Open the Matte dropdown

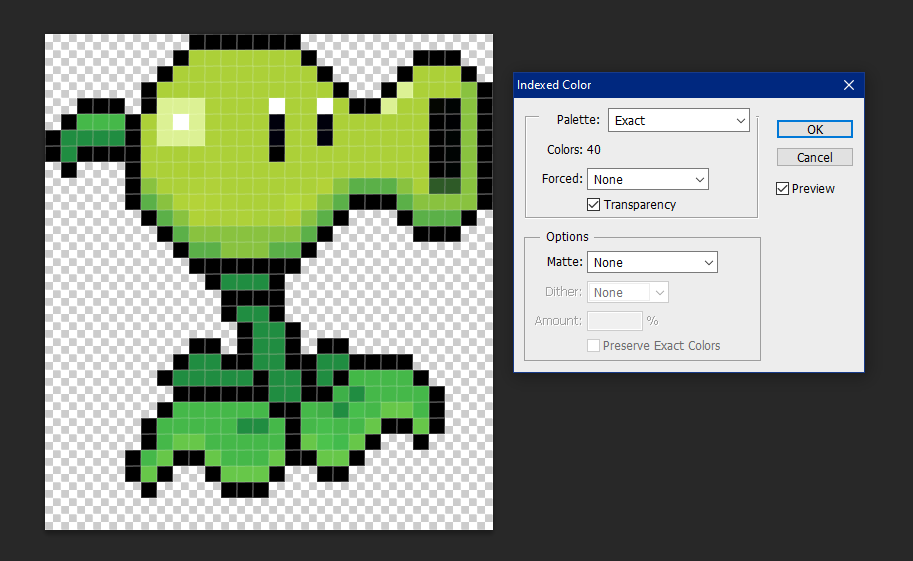pos(652,262)
